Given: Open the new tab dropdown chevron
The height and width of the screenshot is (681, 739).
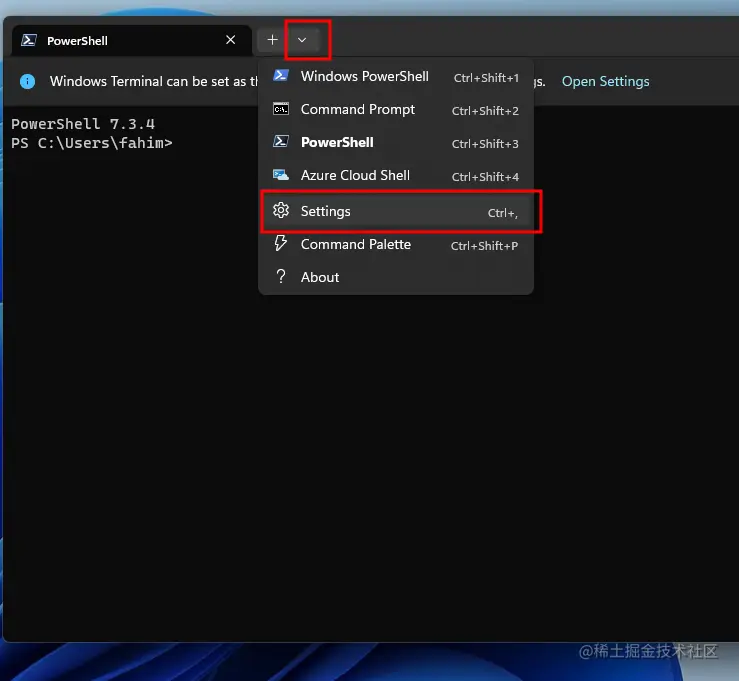Looking at the screenshot, I should click(302, 40).
